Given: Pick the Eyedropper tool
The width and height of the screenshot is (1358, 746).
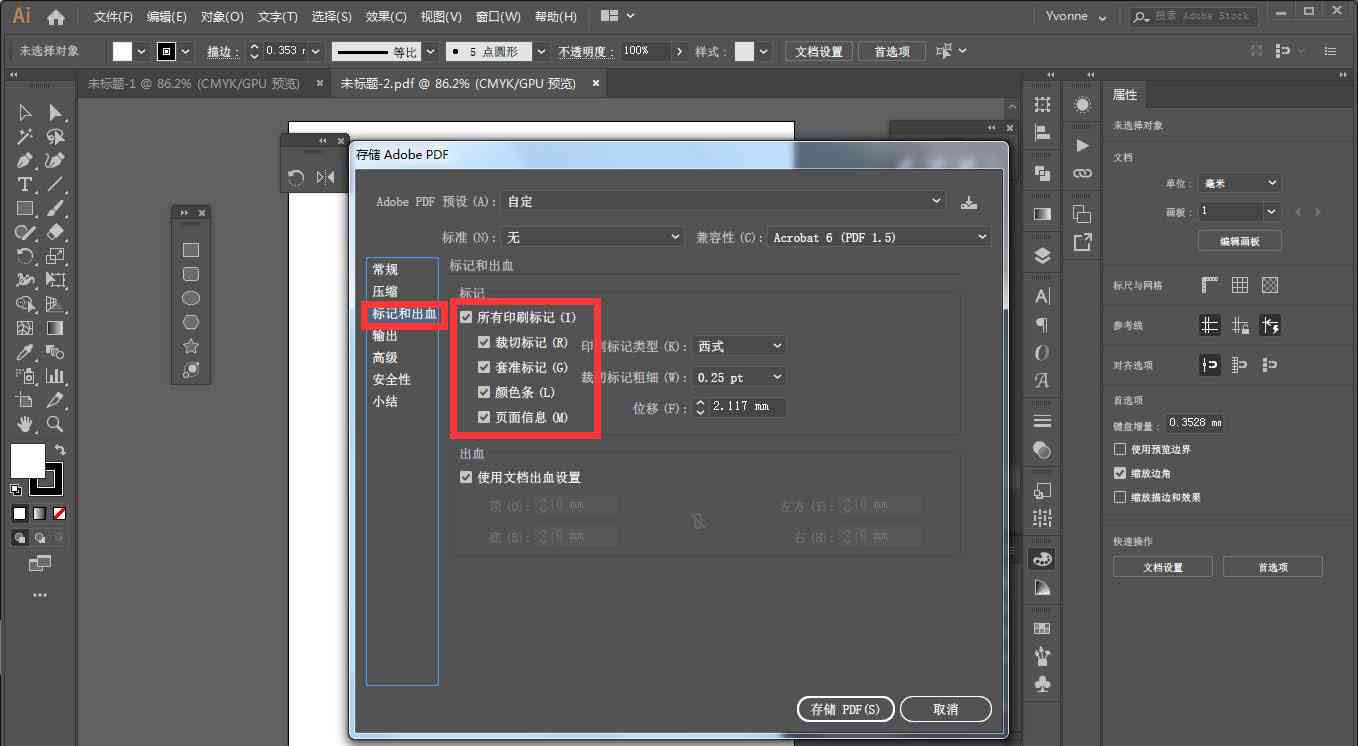Looking at the screenshot, I should coord(25,352).
